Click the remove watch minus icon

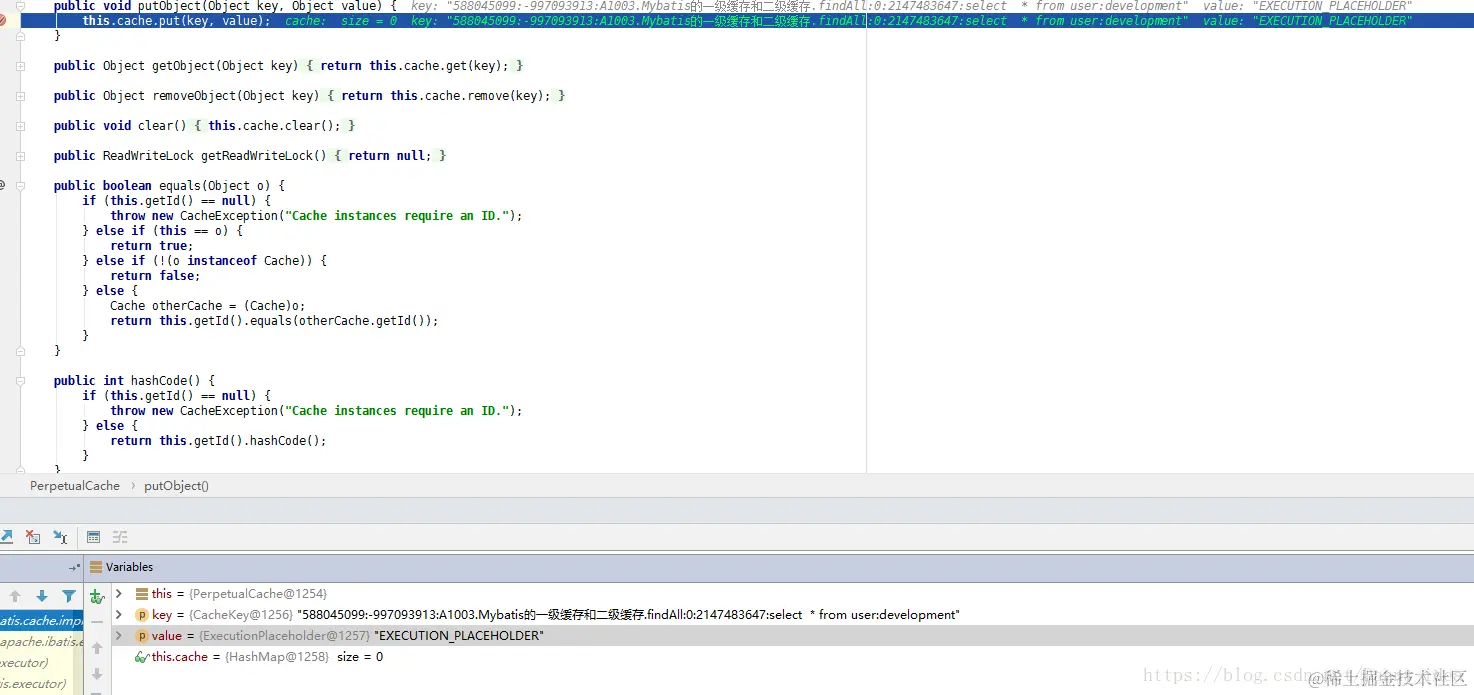point(97,622)
